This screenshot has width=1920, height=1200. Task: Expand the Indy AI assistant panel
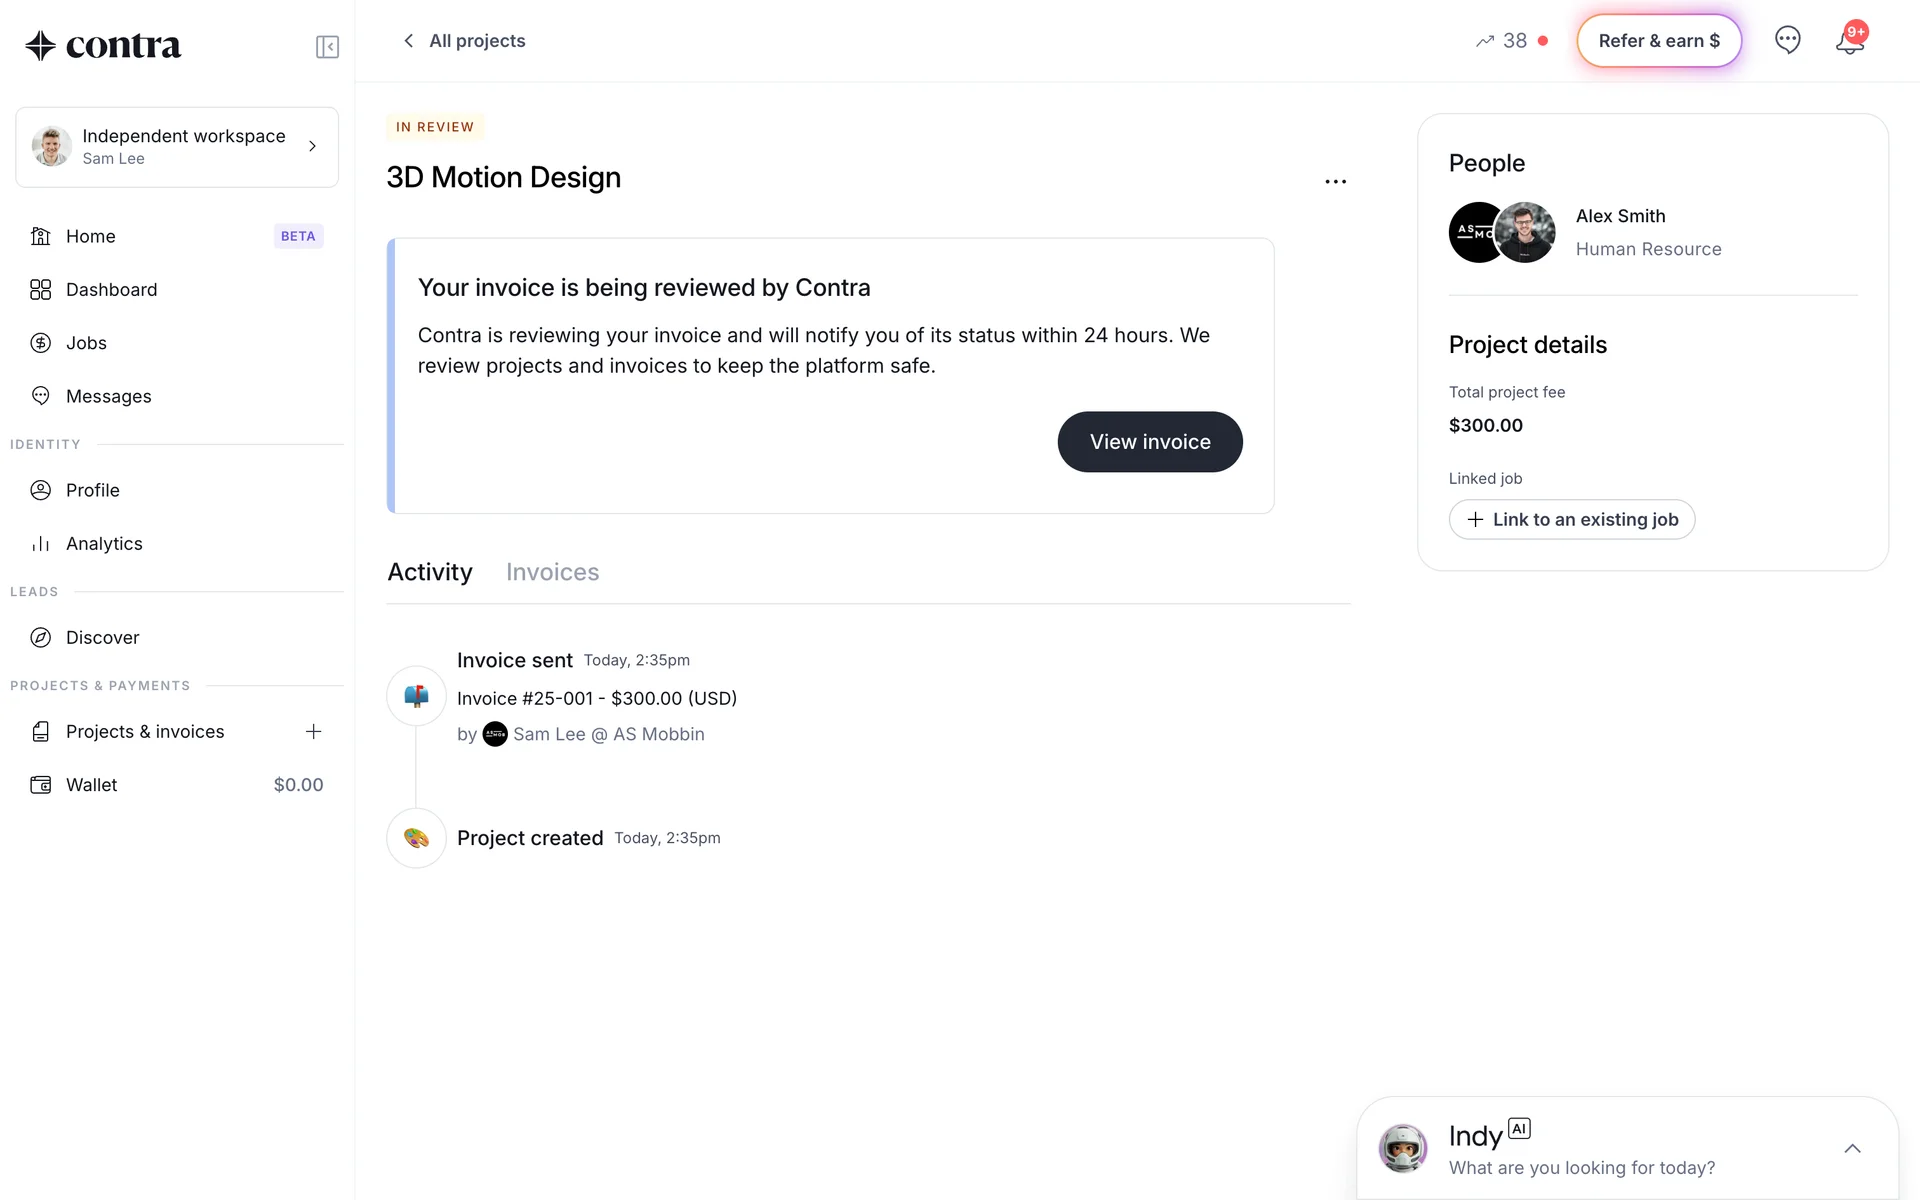coord(1852,1149)
